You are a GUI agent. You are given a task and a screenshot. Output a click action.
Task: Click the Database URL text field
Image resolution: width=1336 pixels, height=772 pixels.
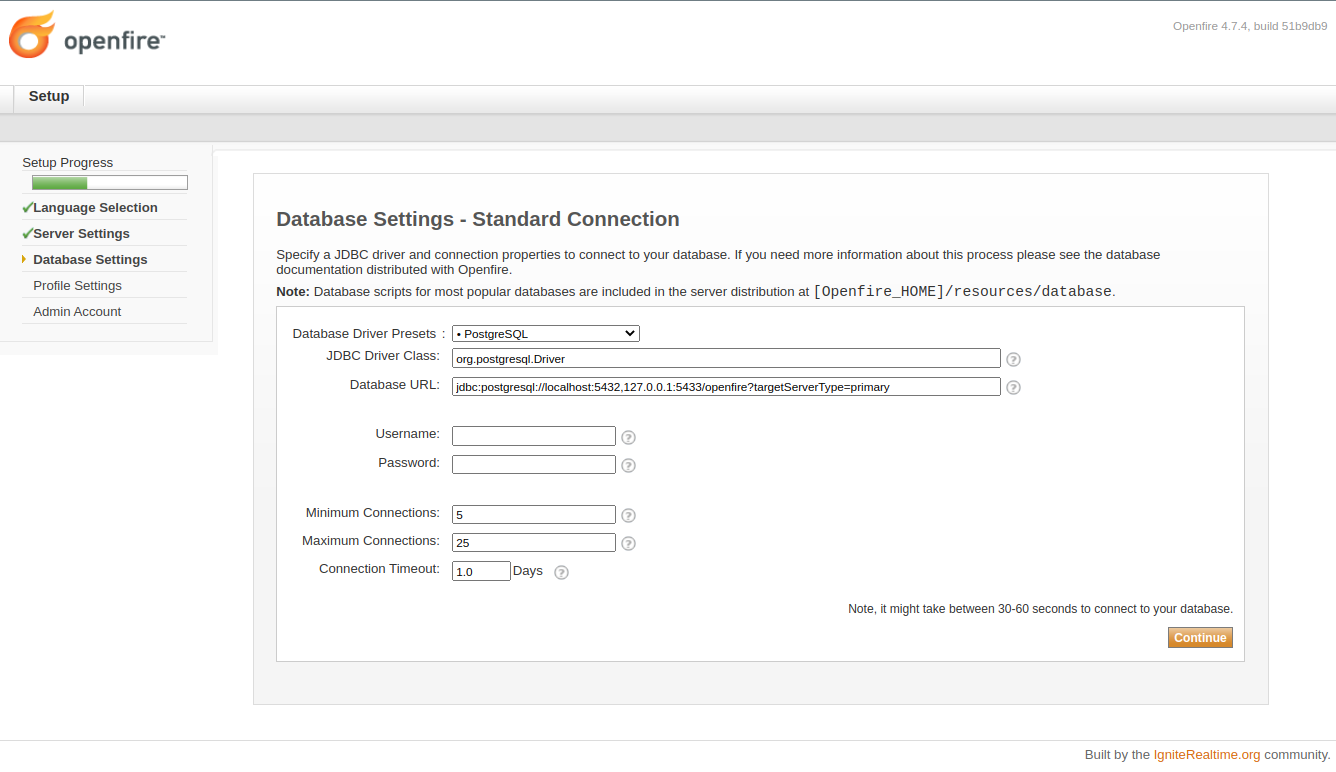click(x=725, y=387)
